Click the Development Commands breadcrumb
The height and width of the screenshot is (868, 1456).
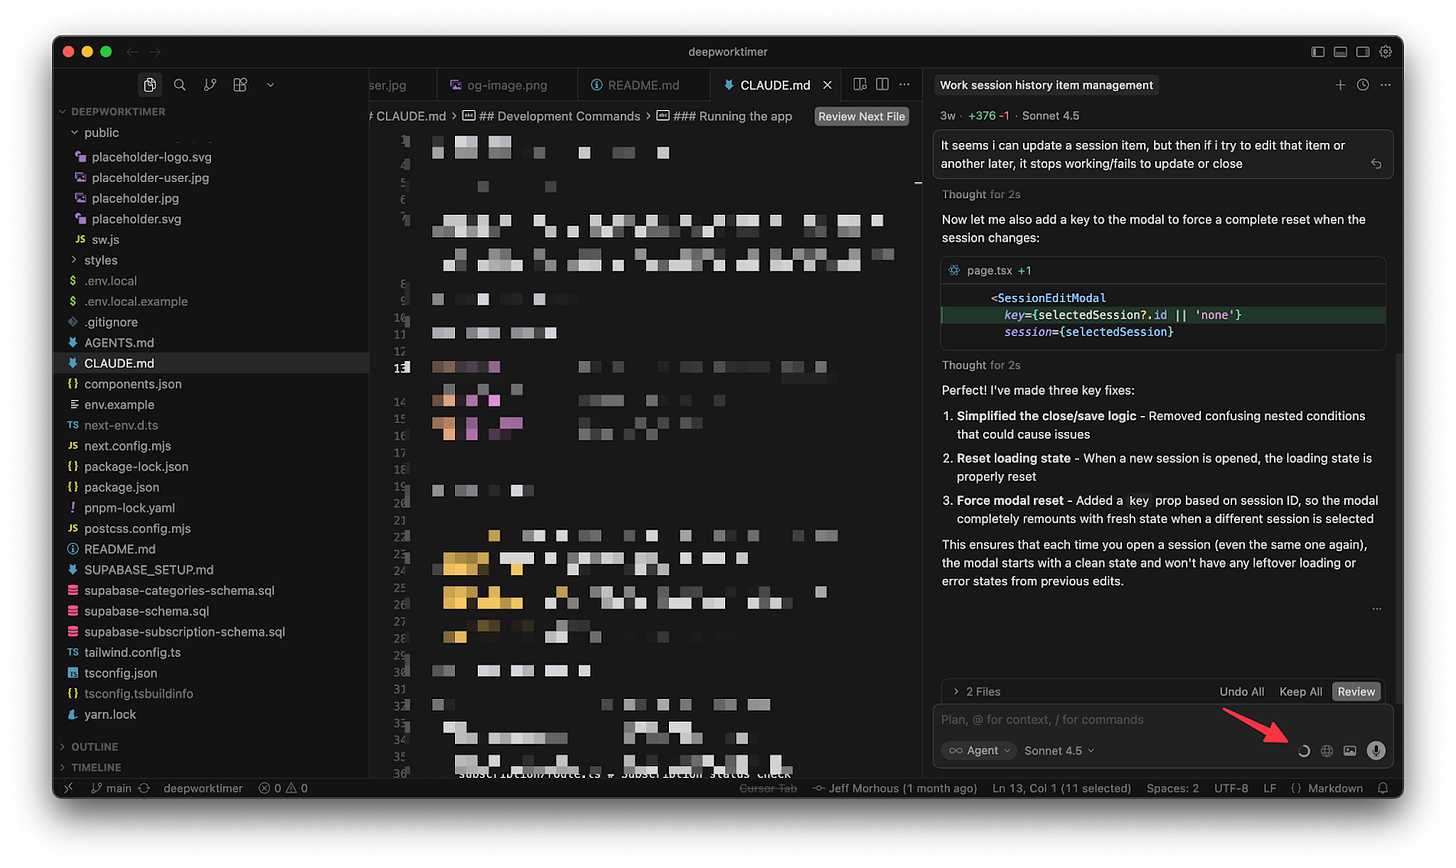(x=559, y=116)
